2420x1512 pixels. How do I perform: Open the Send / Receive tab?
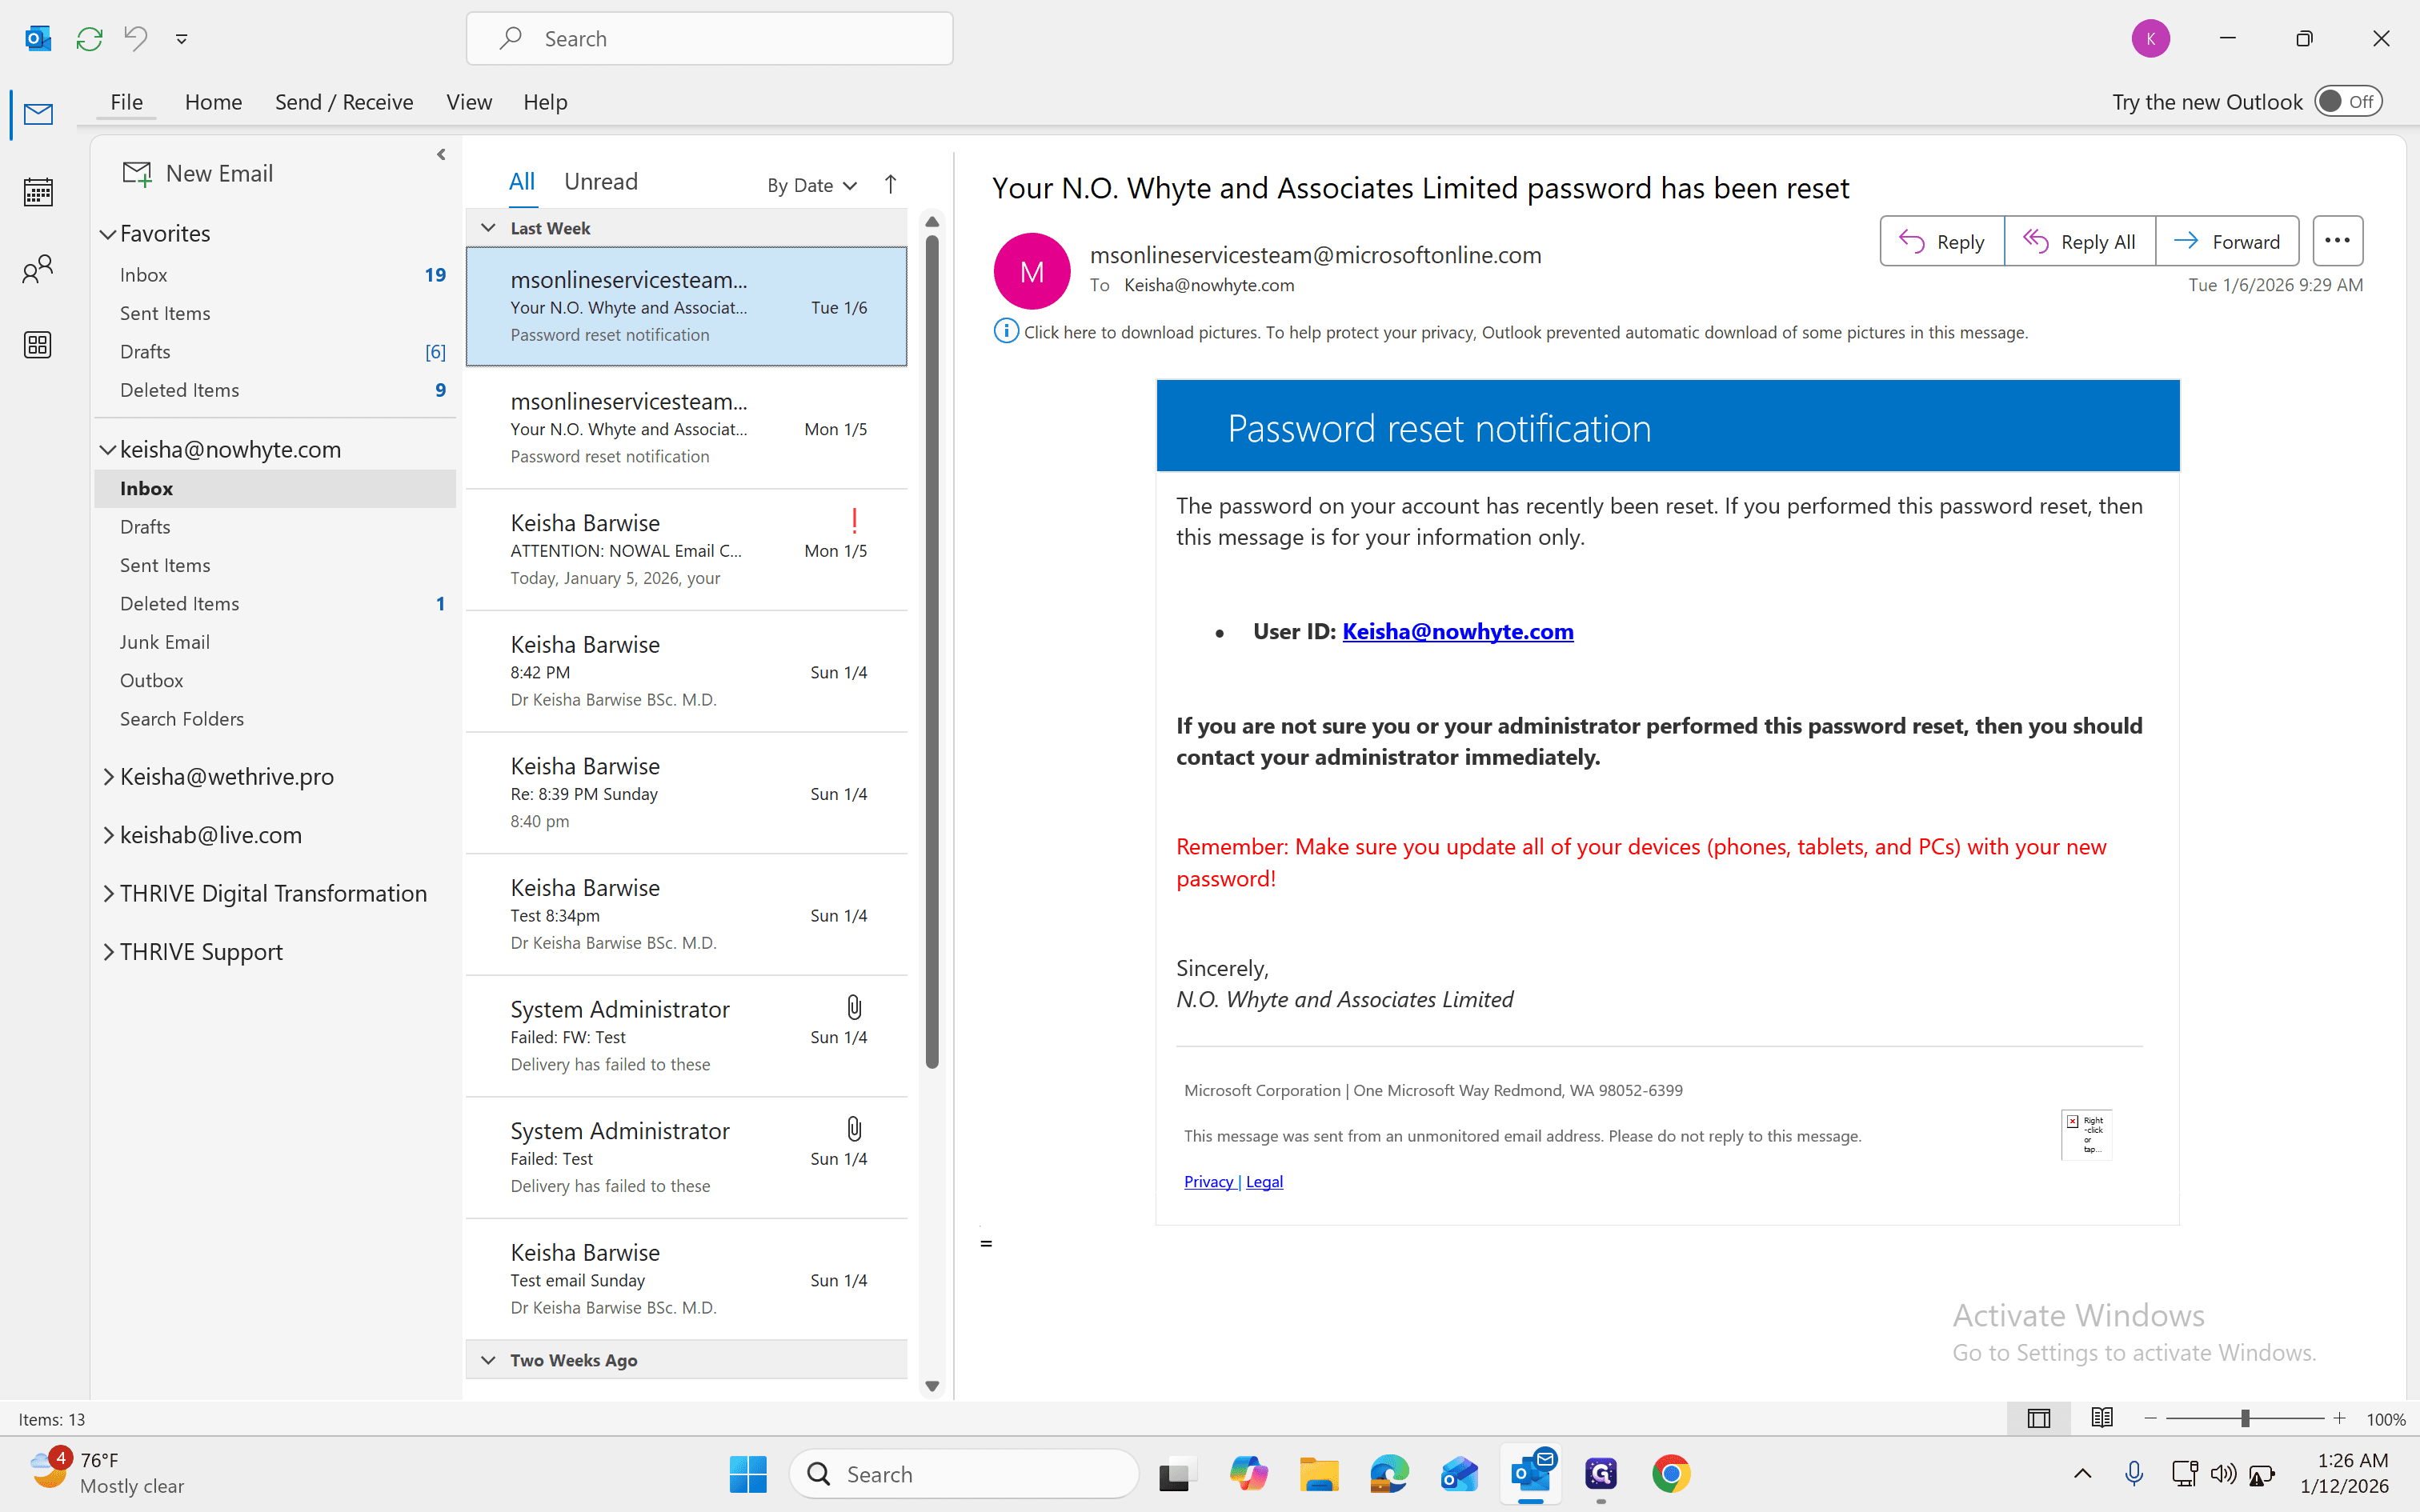(344, 102)
